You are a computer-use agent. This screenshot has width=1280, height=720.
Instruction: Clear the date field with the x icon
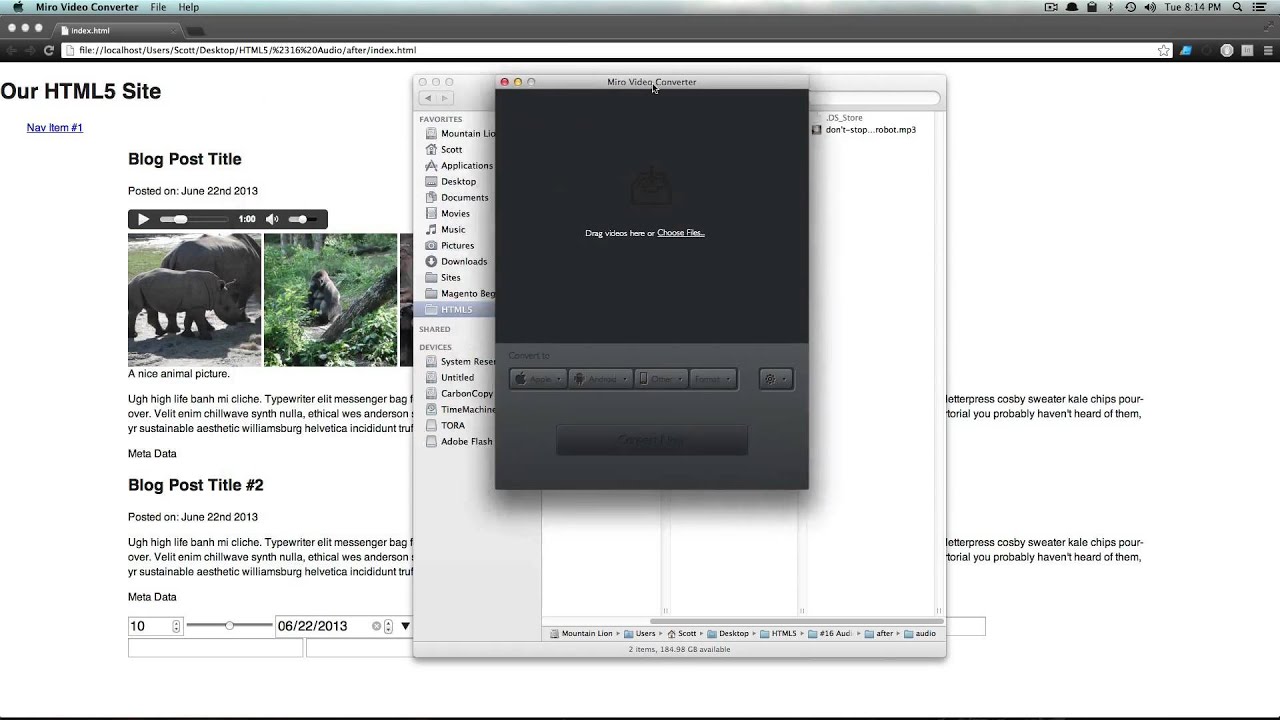[x=376, y=626]
